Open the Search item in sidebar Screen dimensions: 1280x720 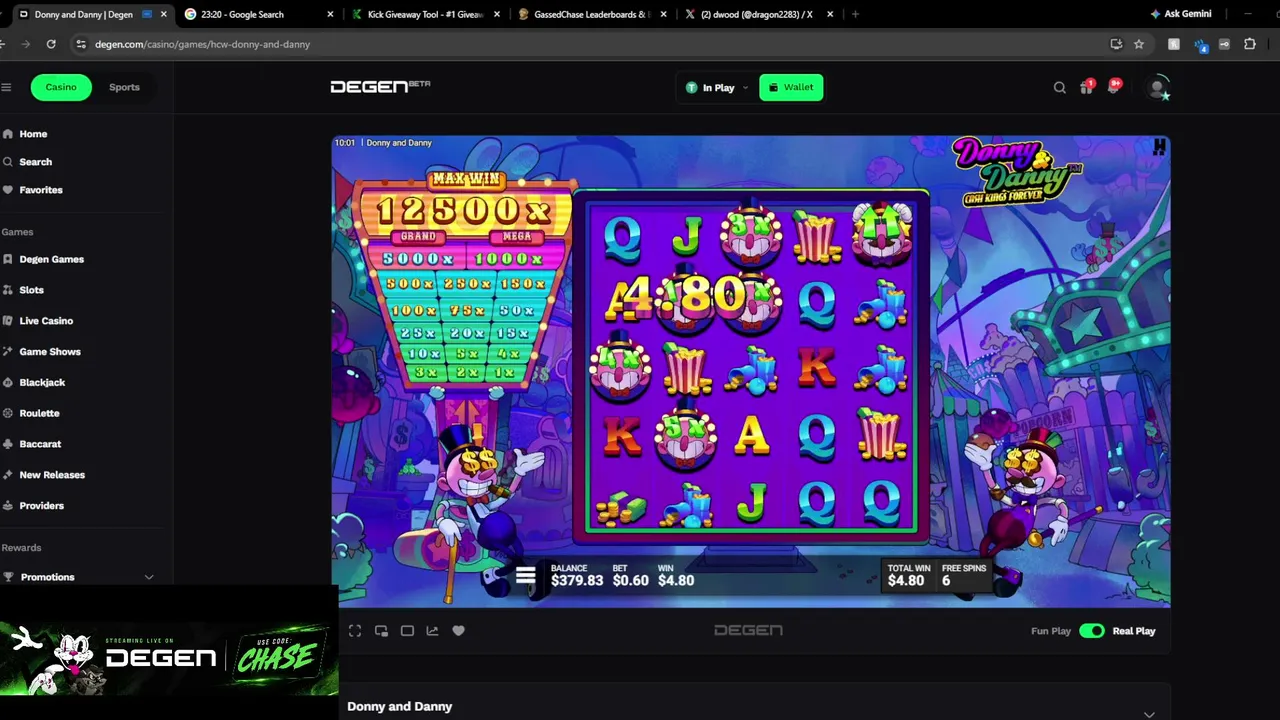tap(35, 162)
